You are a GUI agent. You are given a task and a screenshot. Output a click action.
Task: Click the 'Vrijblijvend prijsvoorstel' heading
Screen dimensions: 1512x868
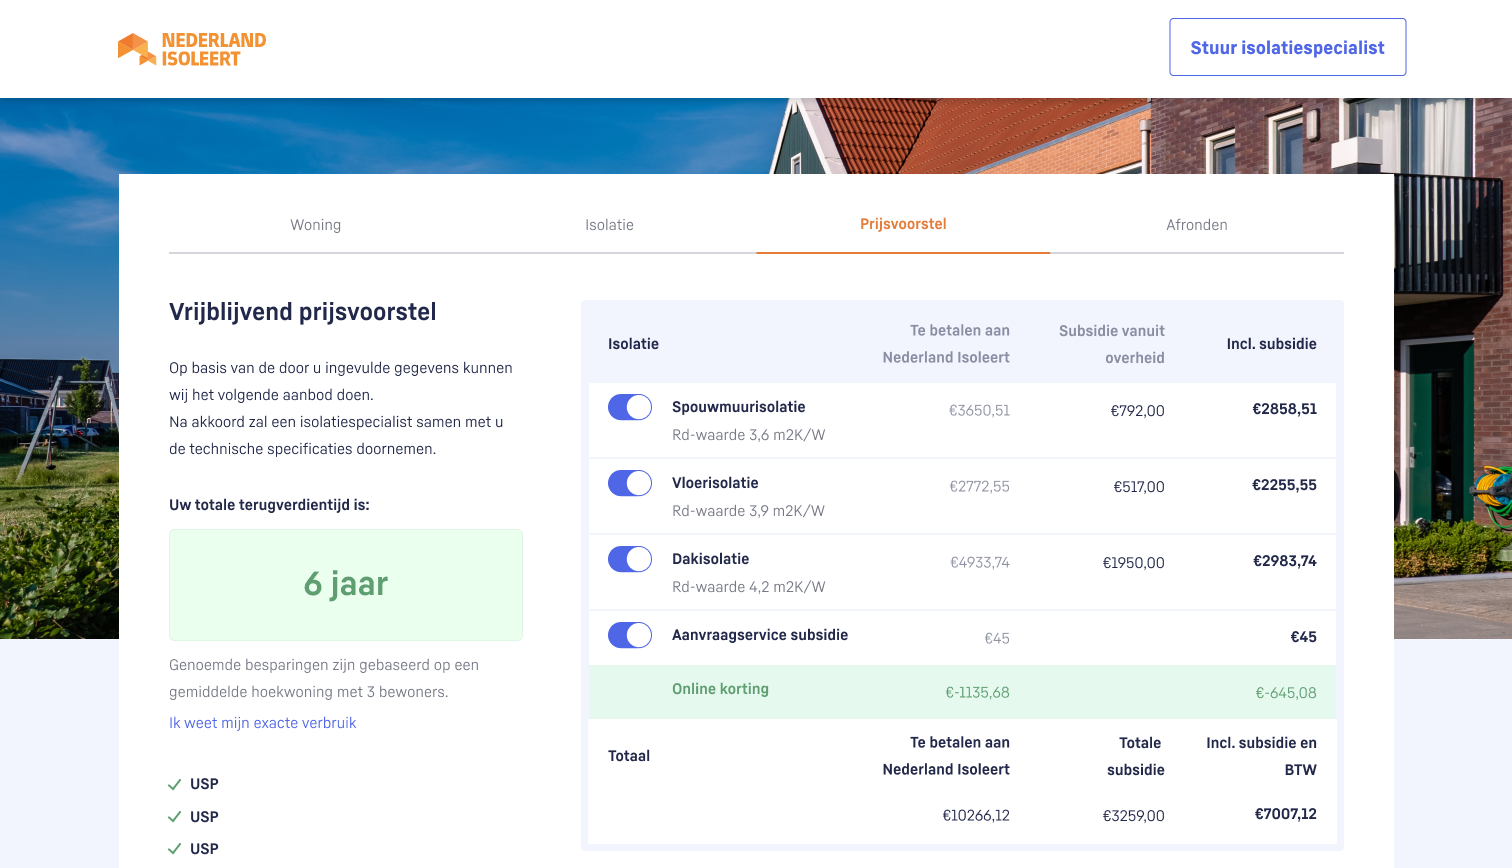303,312
